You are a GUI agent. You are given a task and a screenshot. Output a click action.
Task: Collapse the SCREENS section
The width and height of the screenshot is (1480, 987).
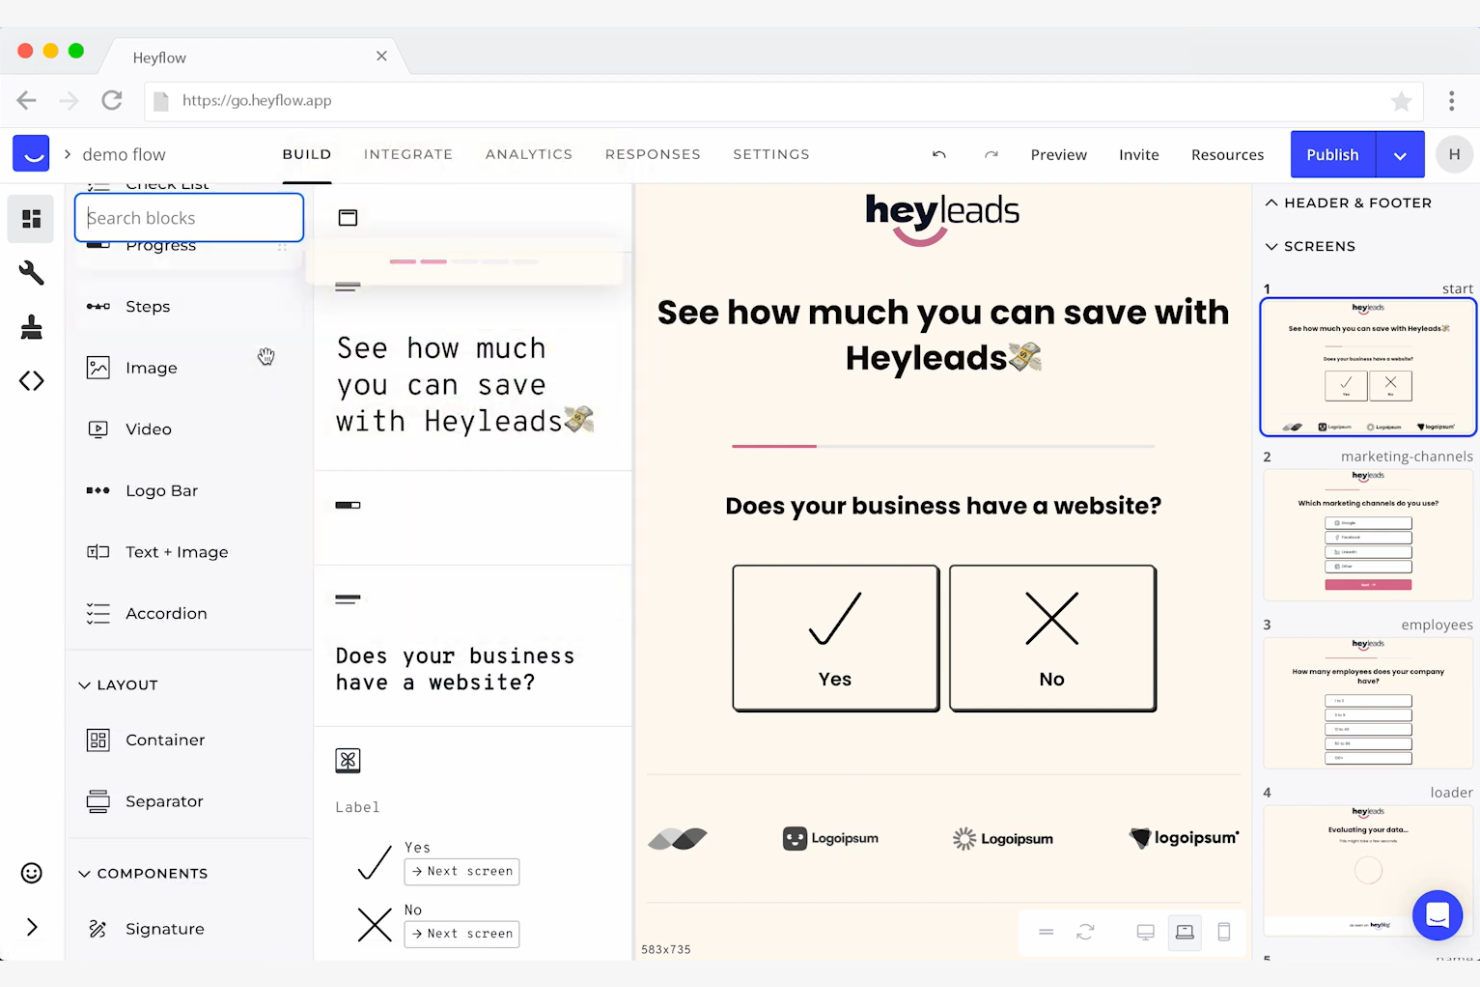[x=1310, y=246]
